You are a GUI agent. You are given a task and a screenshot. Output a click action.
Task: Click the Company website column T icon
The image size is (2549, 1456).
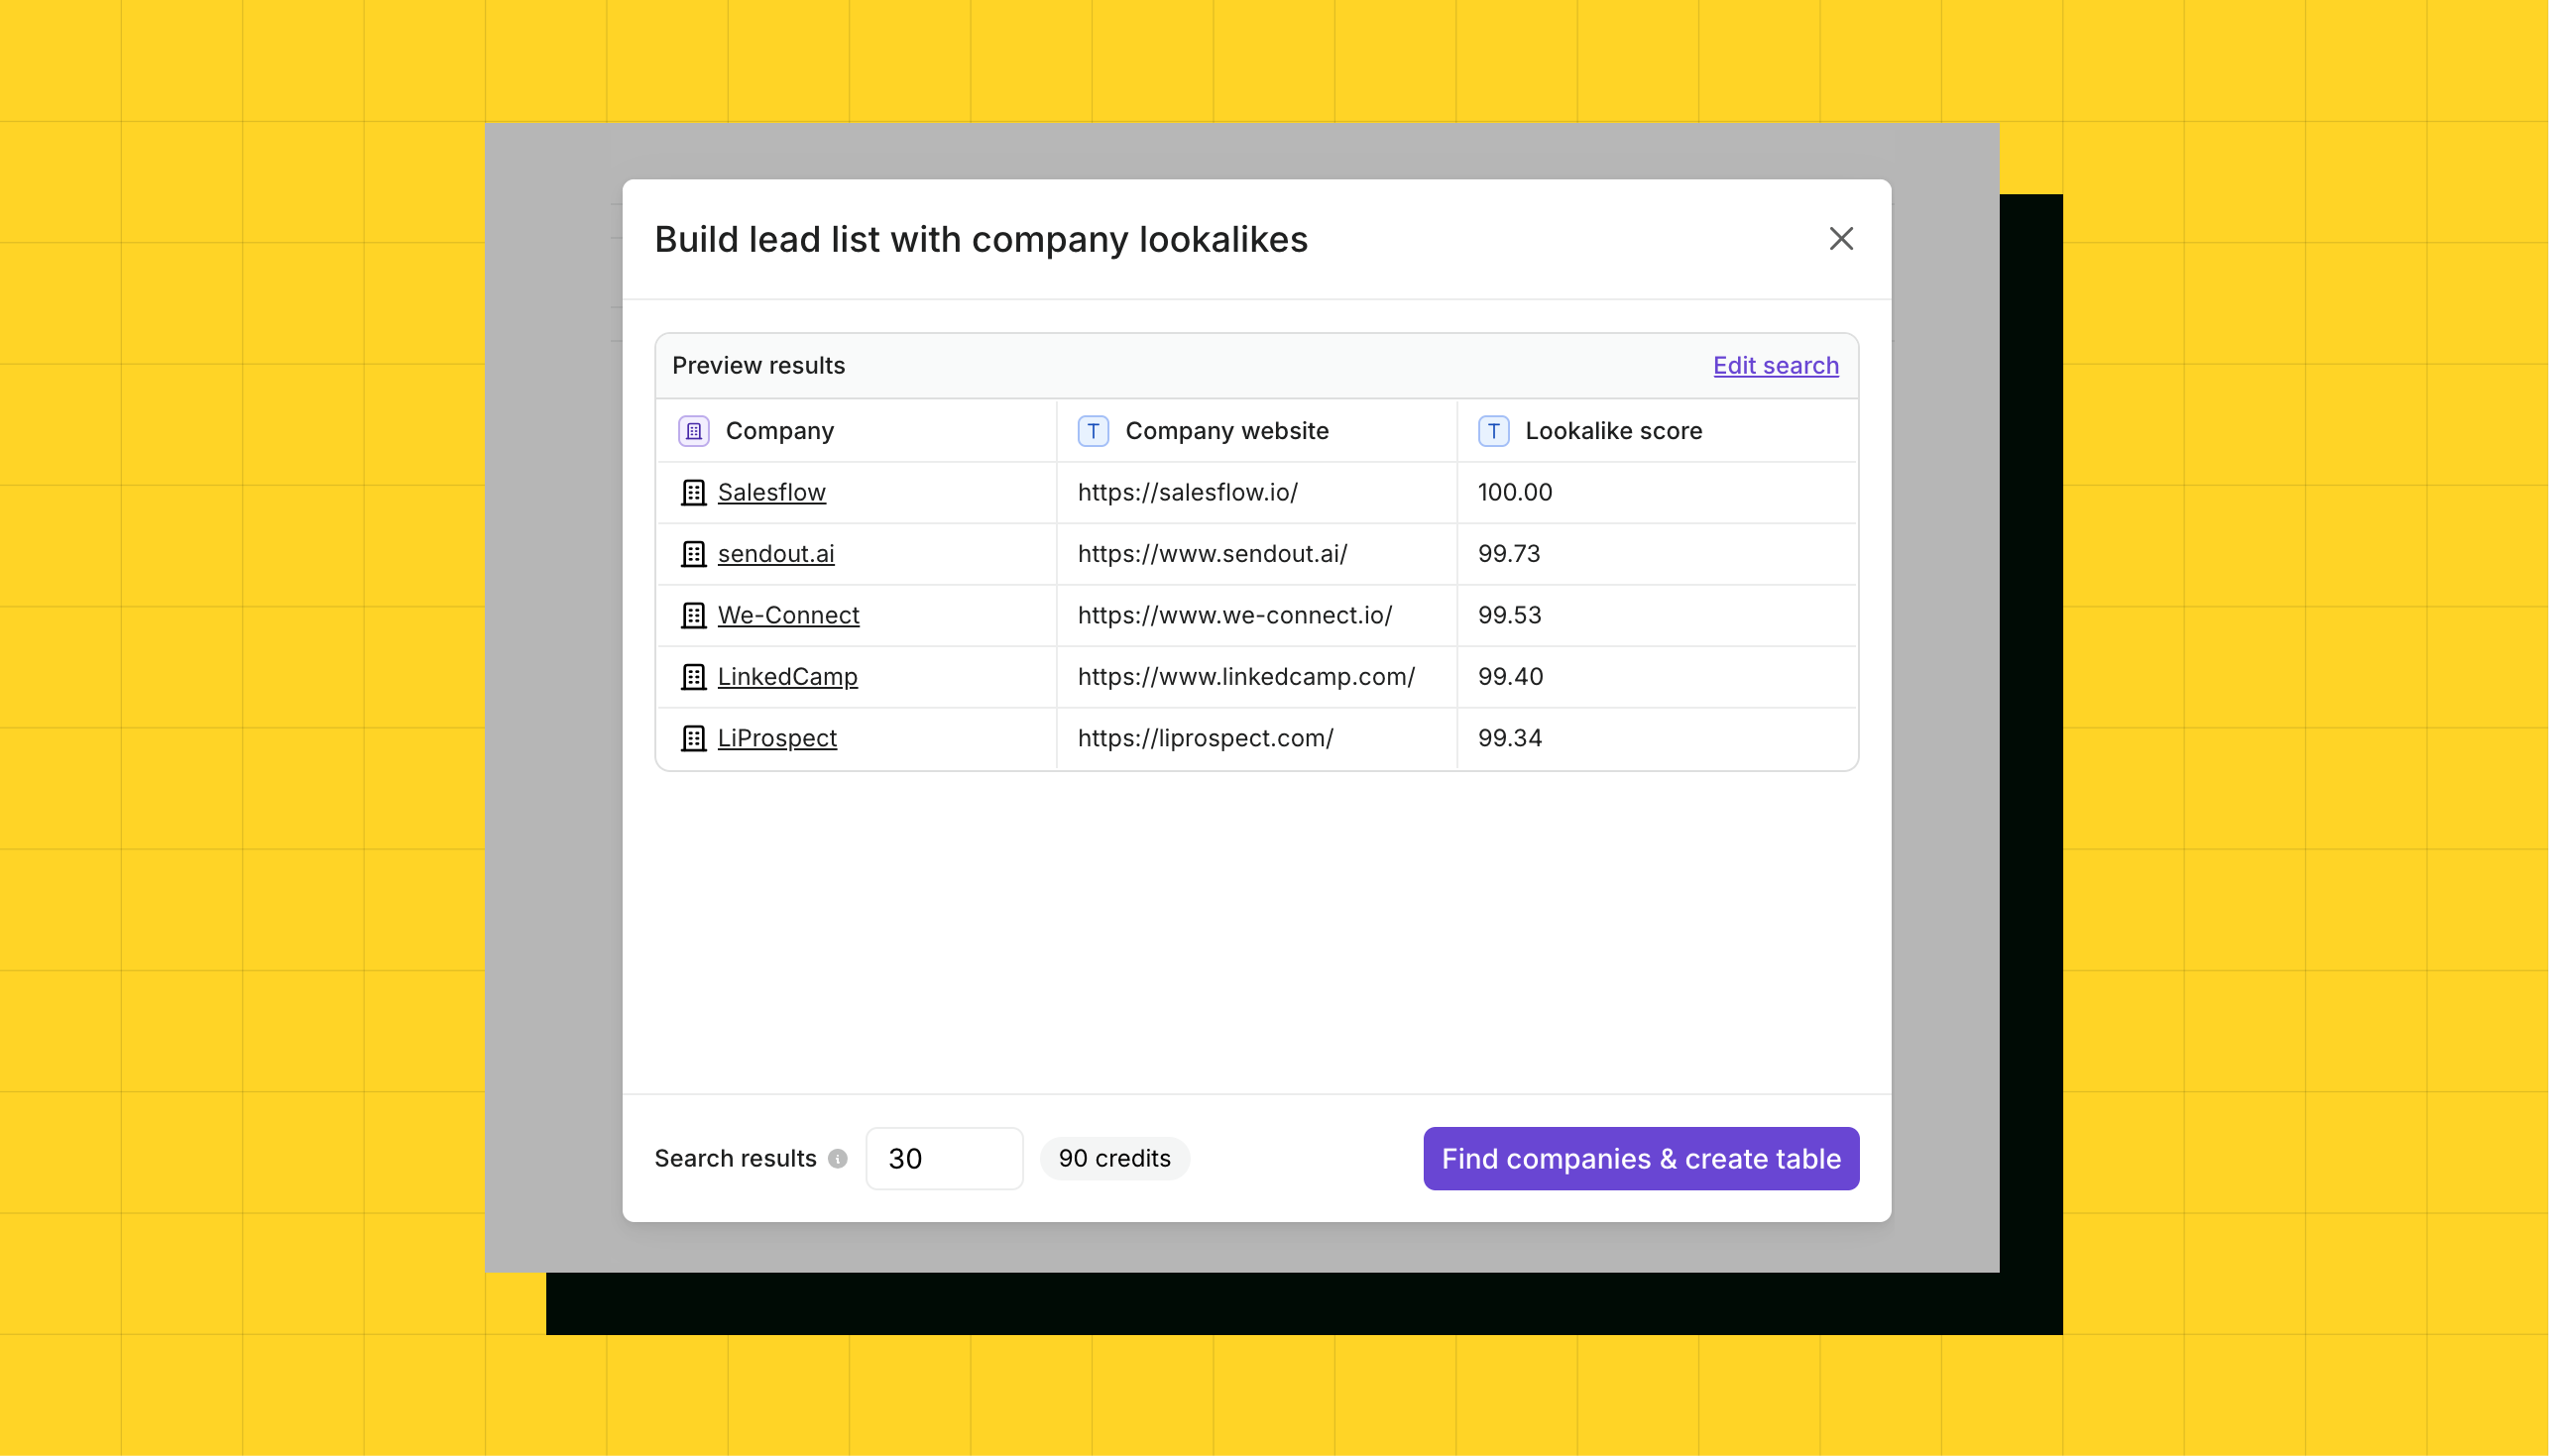1092,431
